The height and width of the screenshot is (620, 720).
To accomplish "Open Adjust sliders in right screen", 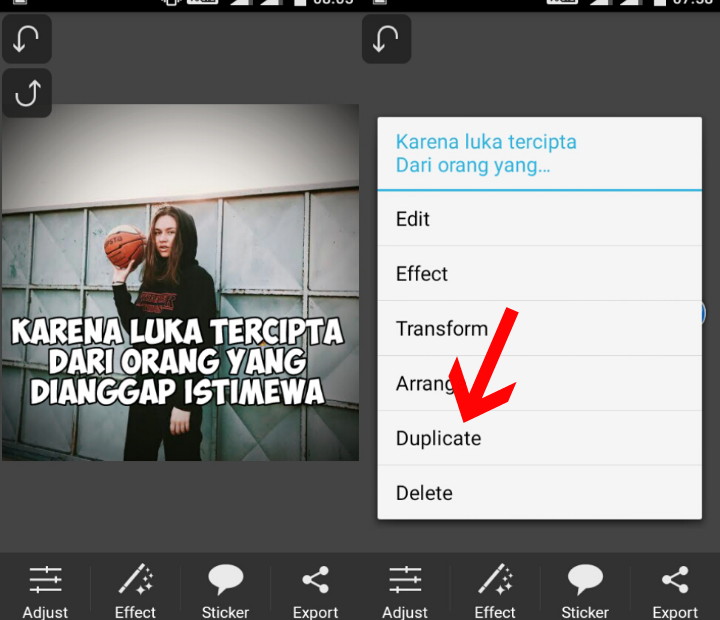I will click(405, 592).
